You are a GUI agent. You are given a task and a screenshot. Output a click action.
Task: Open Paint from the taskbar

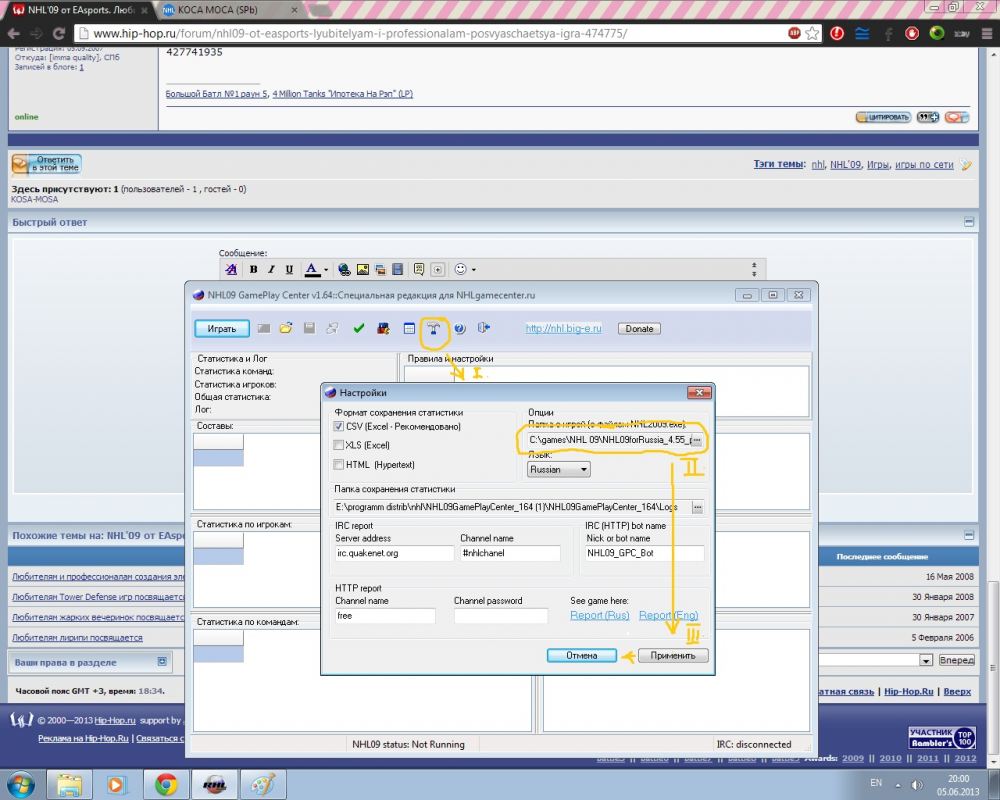click(262, 784)
